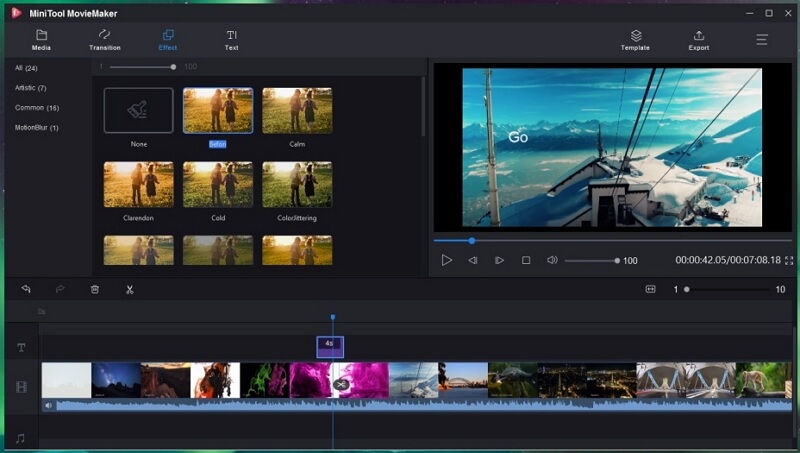
Task: Click the MiniTool MovieMaker logo icon
Action: point(16,13)
